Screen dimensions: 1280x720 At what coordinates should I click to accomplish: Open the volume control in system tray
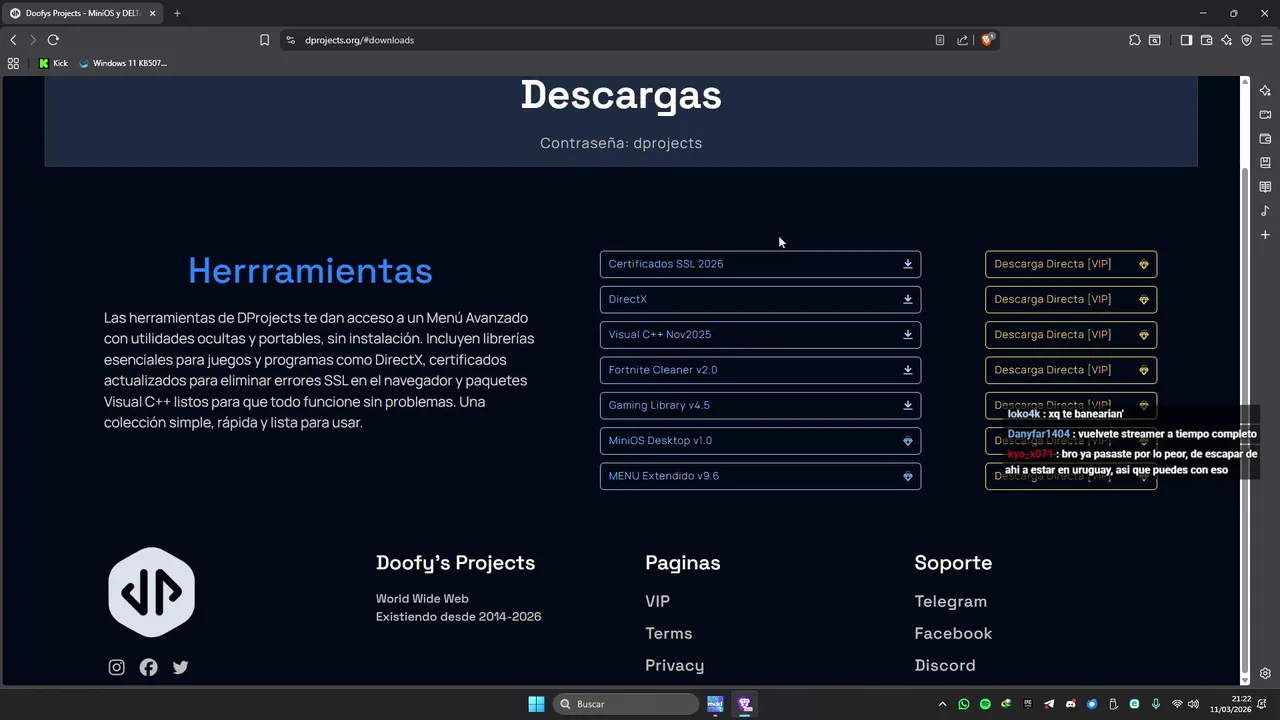[x=1194, y=704]
